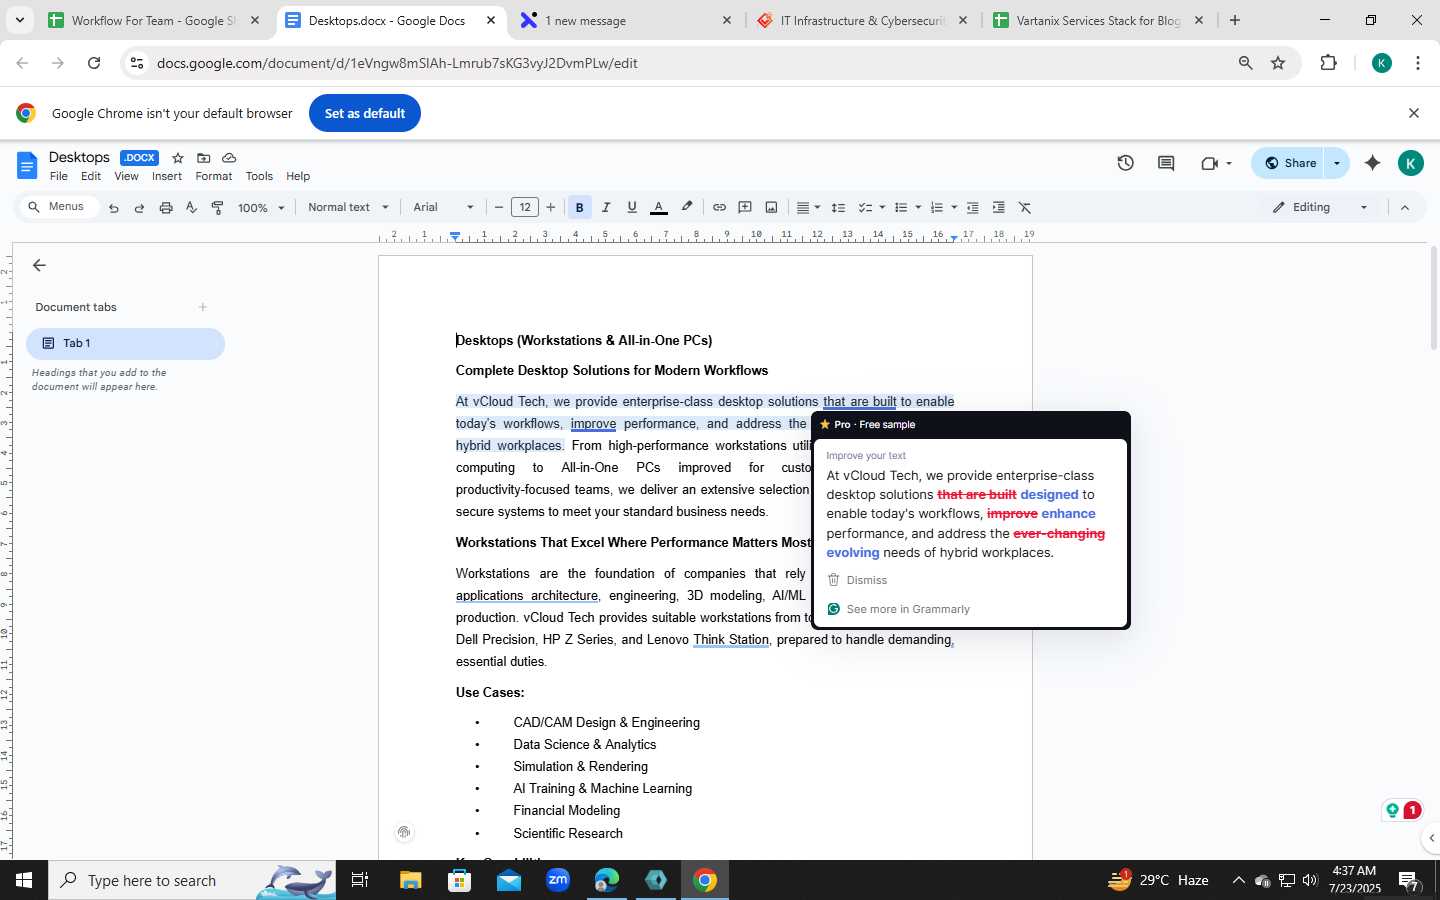Run spelling and grammar check icon
Screen dimensions: 1440x900
point(192,208)
